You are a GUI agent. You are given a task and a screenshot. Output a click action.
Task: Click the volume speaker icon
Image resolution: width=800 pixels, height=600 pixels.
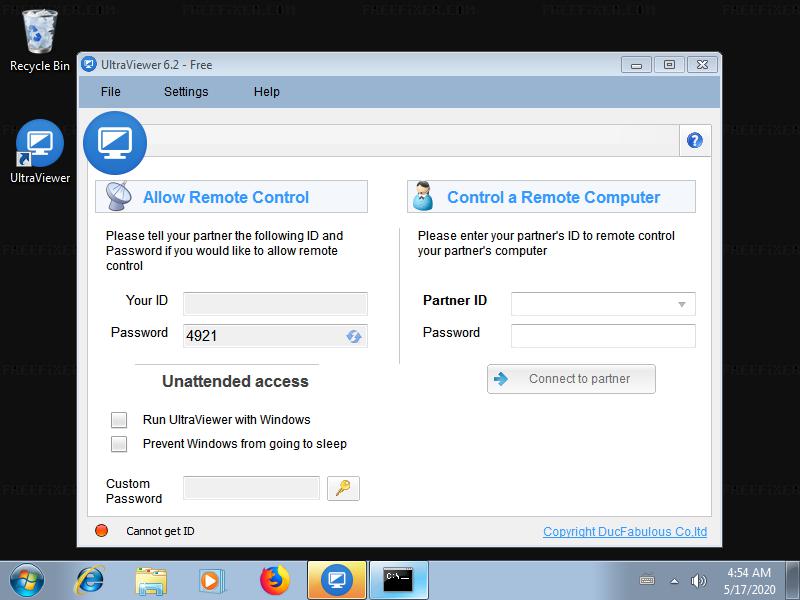tap(698, 581)
